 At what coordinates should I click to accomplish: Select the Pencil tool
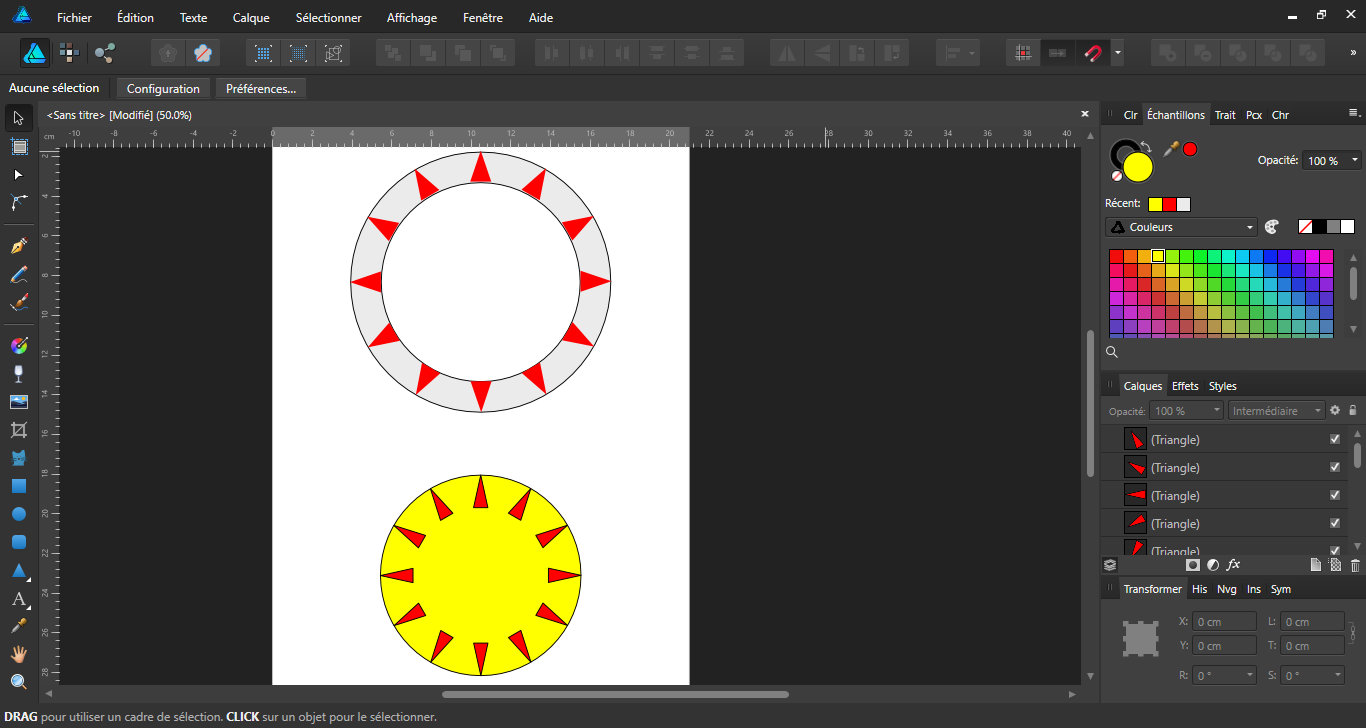click(x=18, y=274)
